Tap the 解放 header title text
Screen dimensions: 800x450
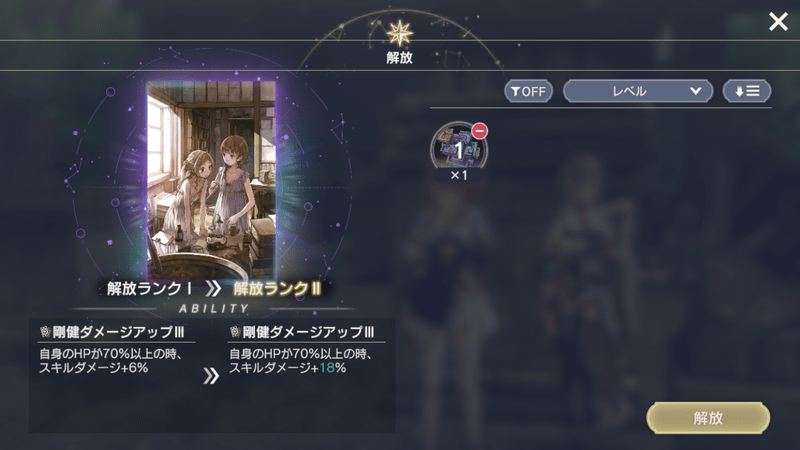pos(399,58)
